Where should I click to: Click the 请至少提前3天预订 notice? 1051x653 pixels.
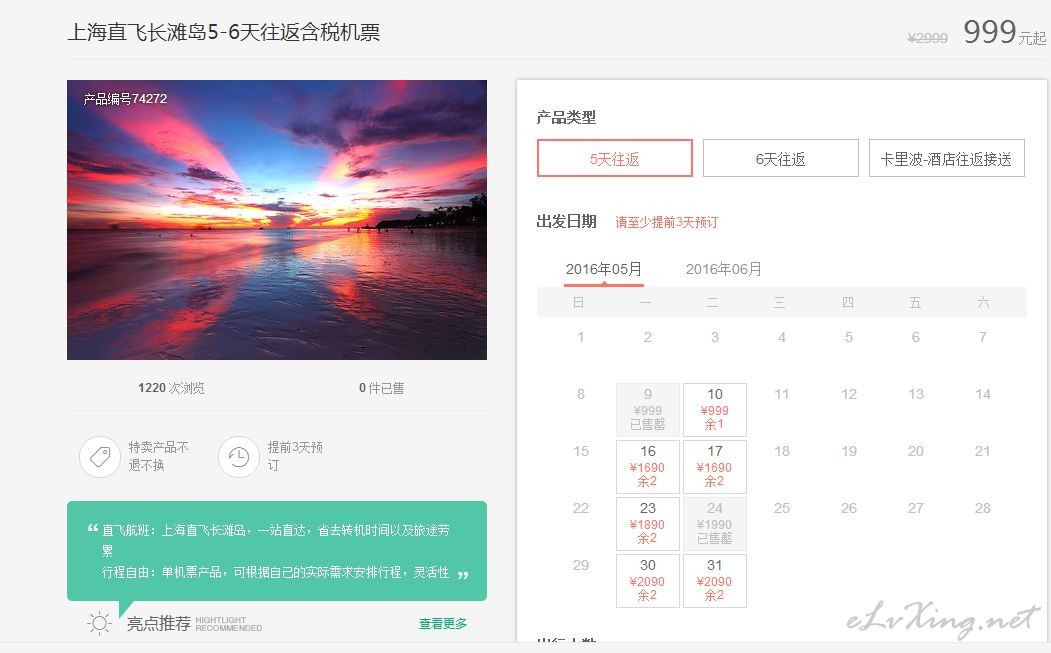[x=667, y=222]
